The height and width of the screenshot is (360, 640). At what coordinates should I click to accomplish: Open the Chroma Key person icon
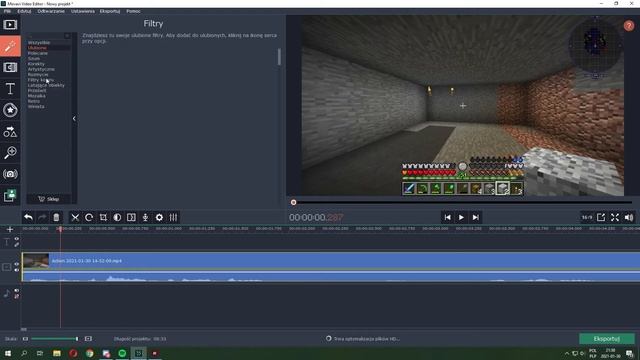pos(10,196)
